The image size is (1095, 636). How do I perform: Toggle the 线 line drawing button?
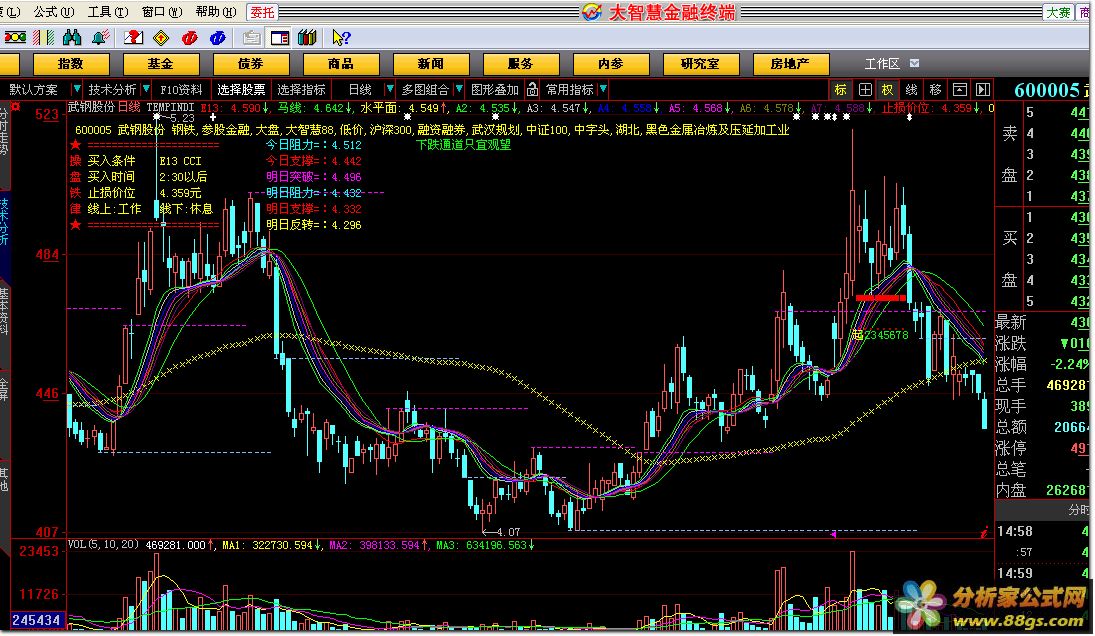[911, 89]
